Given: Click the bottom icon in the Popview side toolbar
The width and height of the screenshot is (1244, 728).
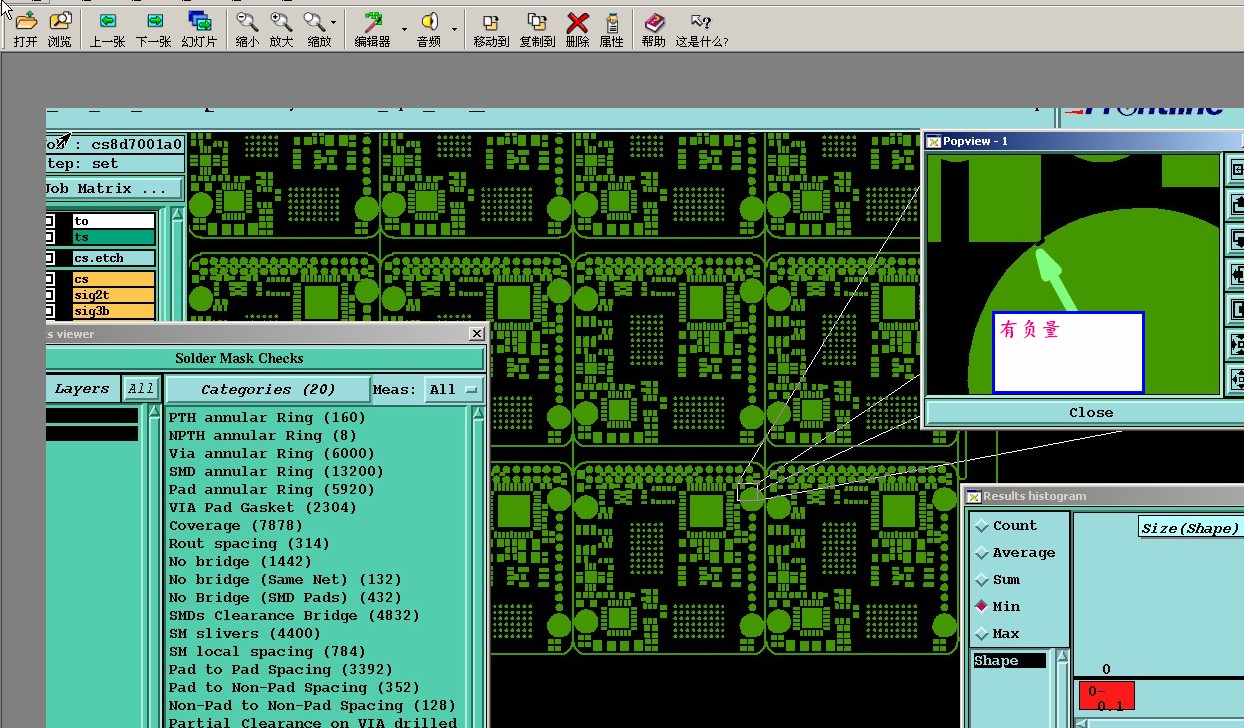Looking at the screenshot, I should (x=1236, y=379).
